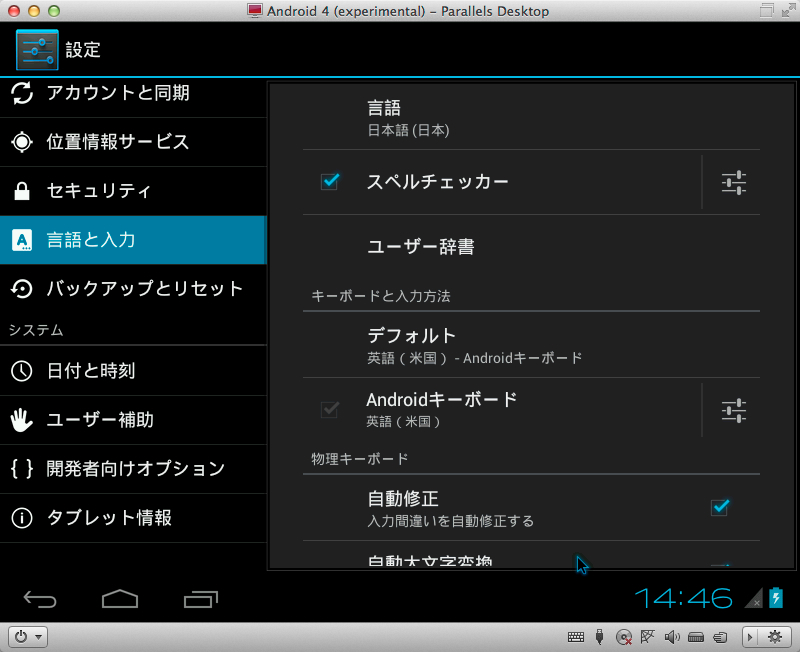Viewport: 800px width, 652px height.
Task: Click the sync arrows icon
Action: [x=22, y=93]
